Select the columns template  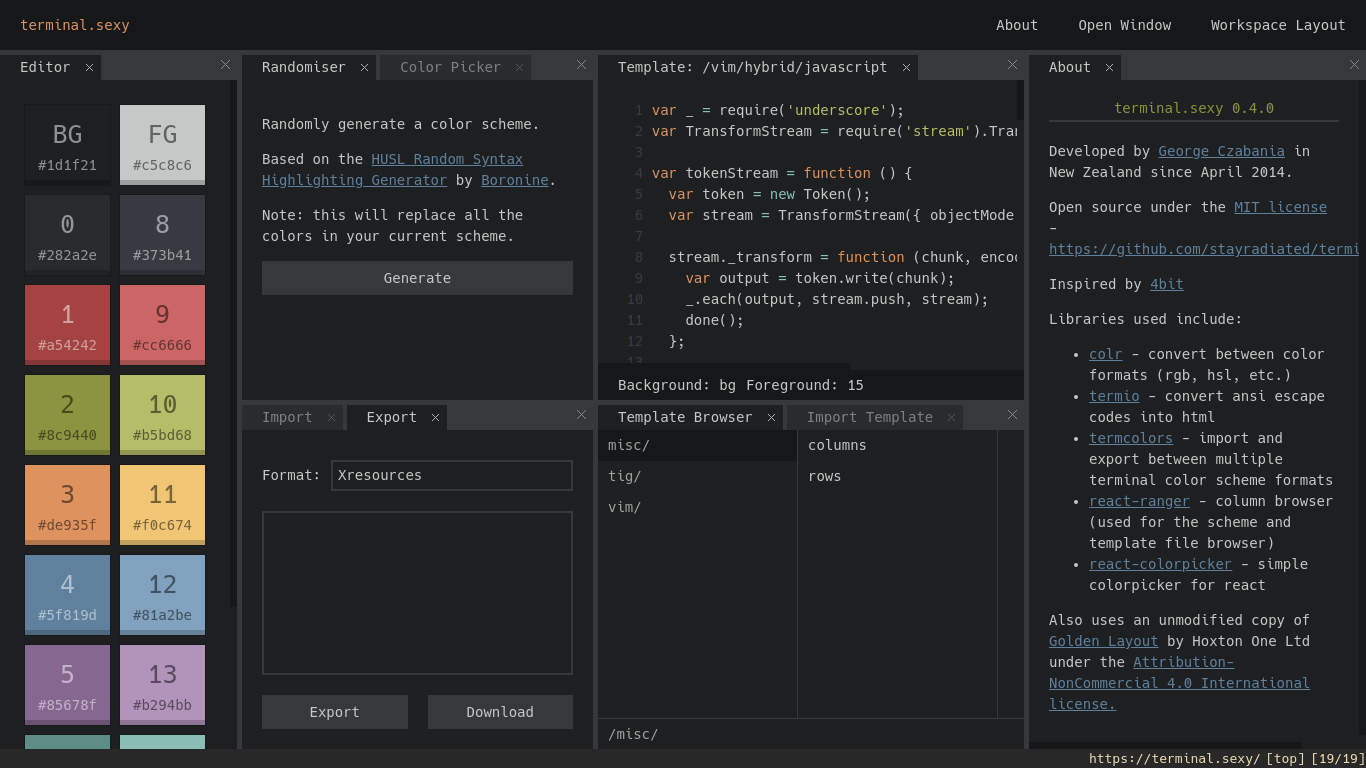click(x=837, y=445)
